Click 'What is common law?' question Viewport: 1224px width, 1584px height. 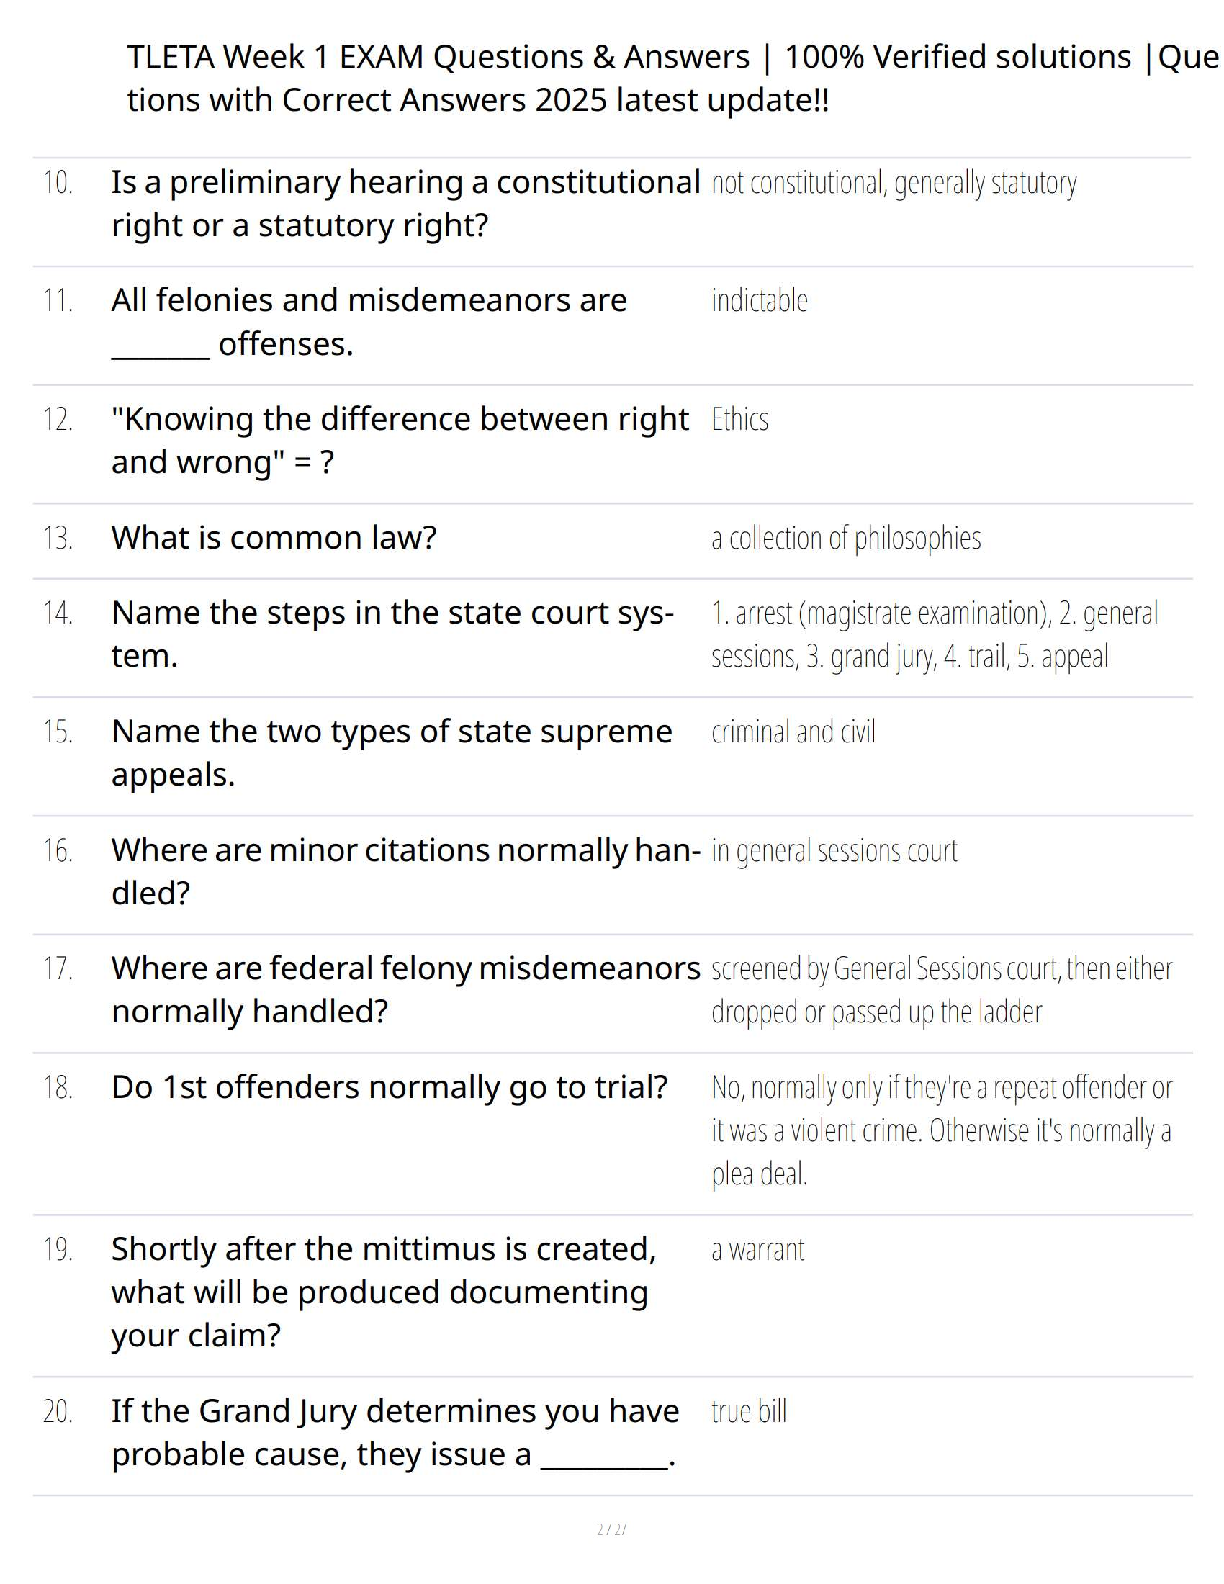274,538
